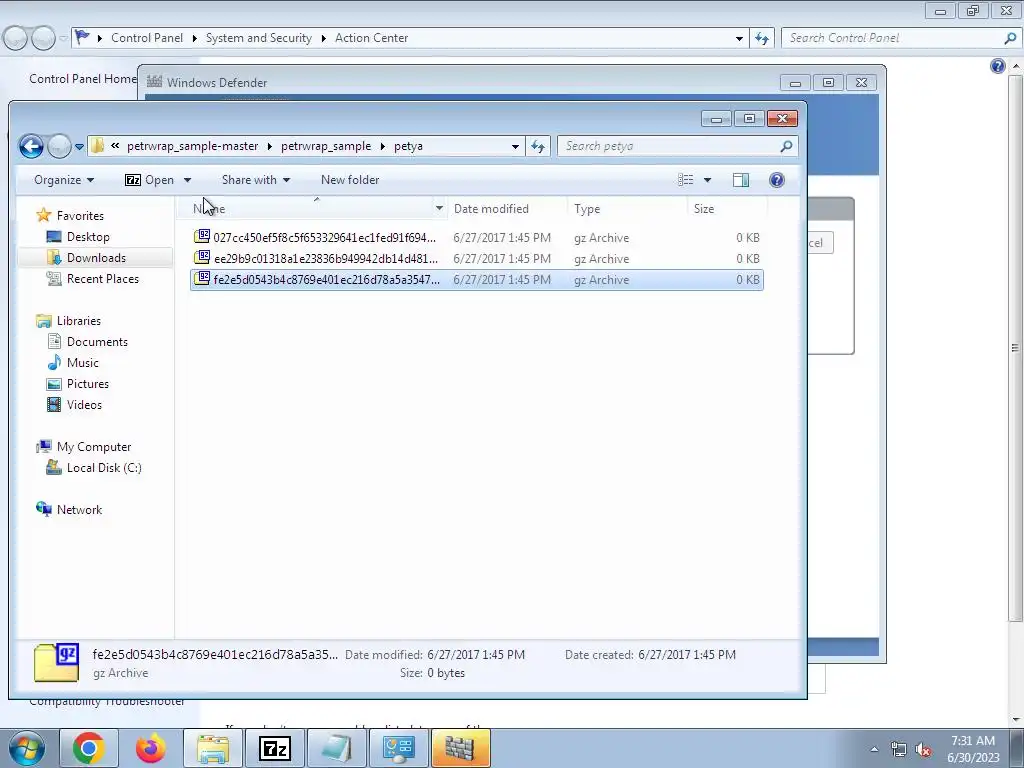Open Name column filter dropdown
1024x768 pixels.
click(440, 209)
